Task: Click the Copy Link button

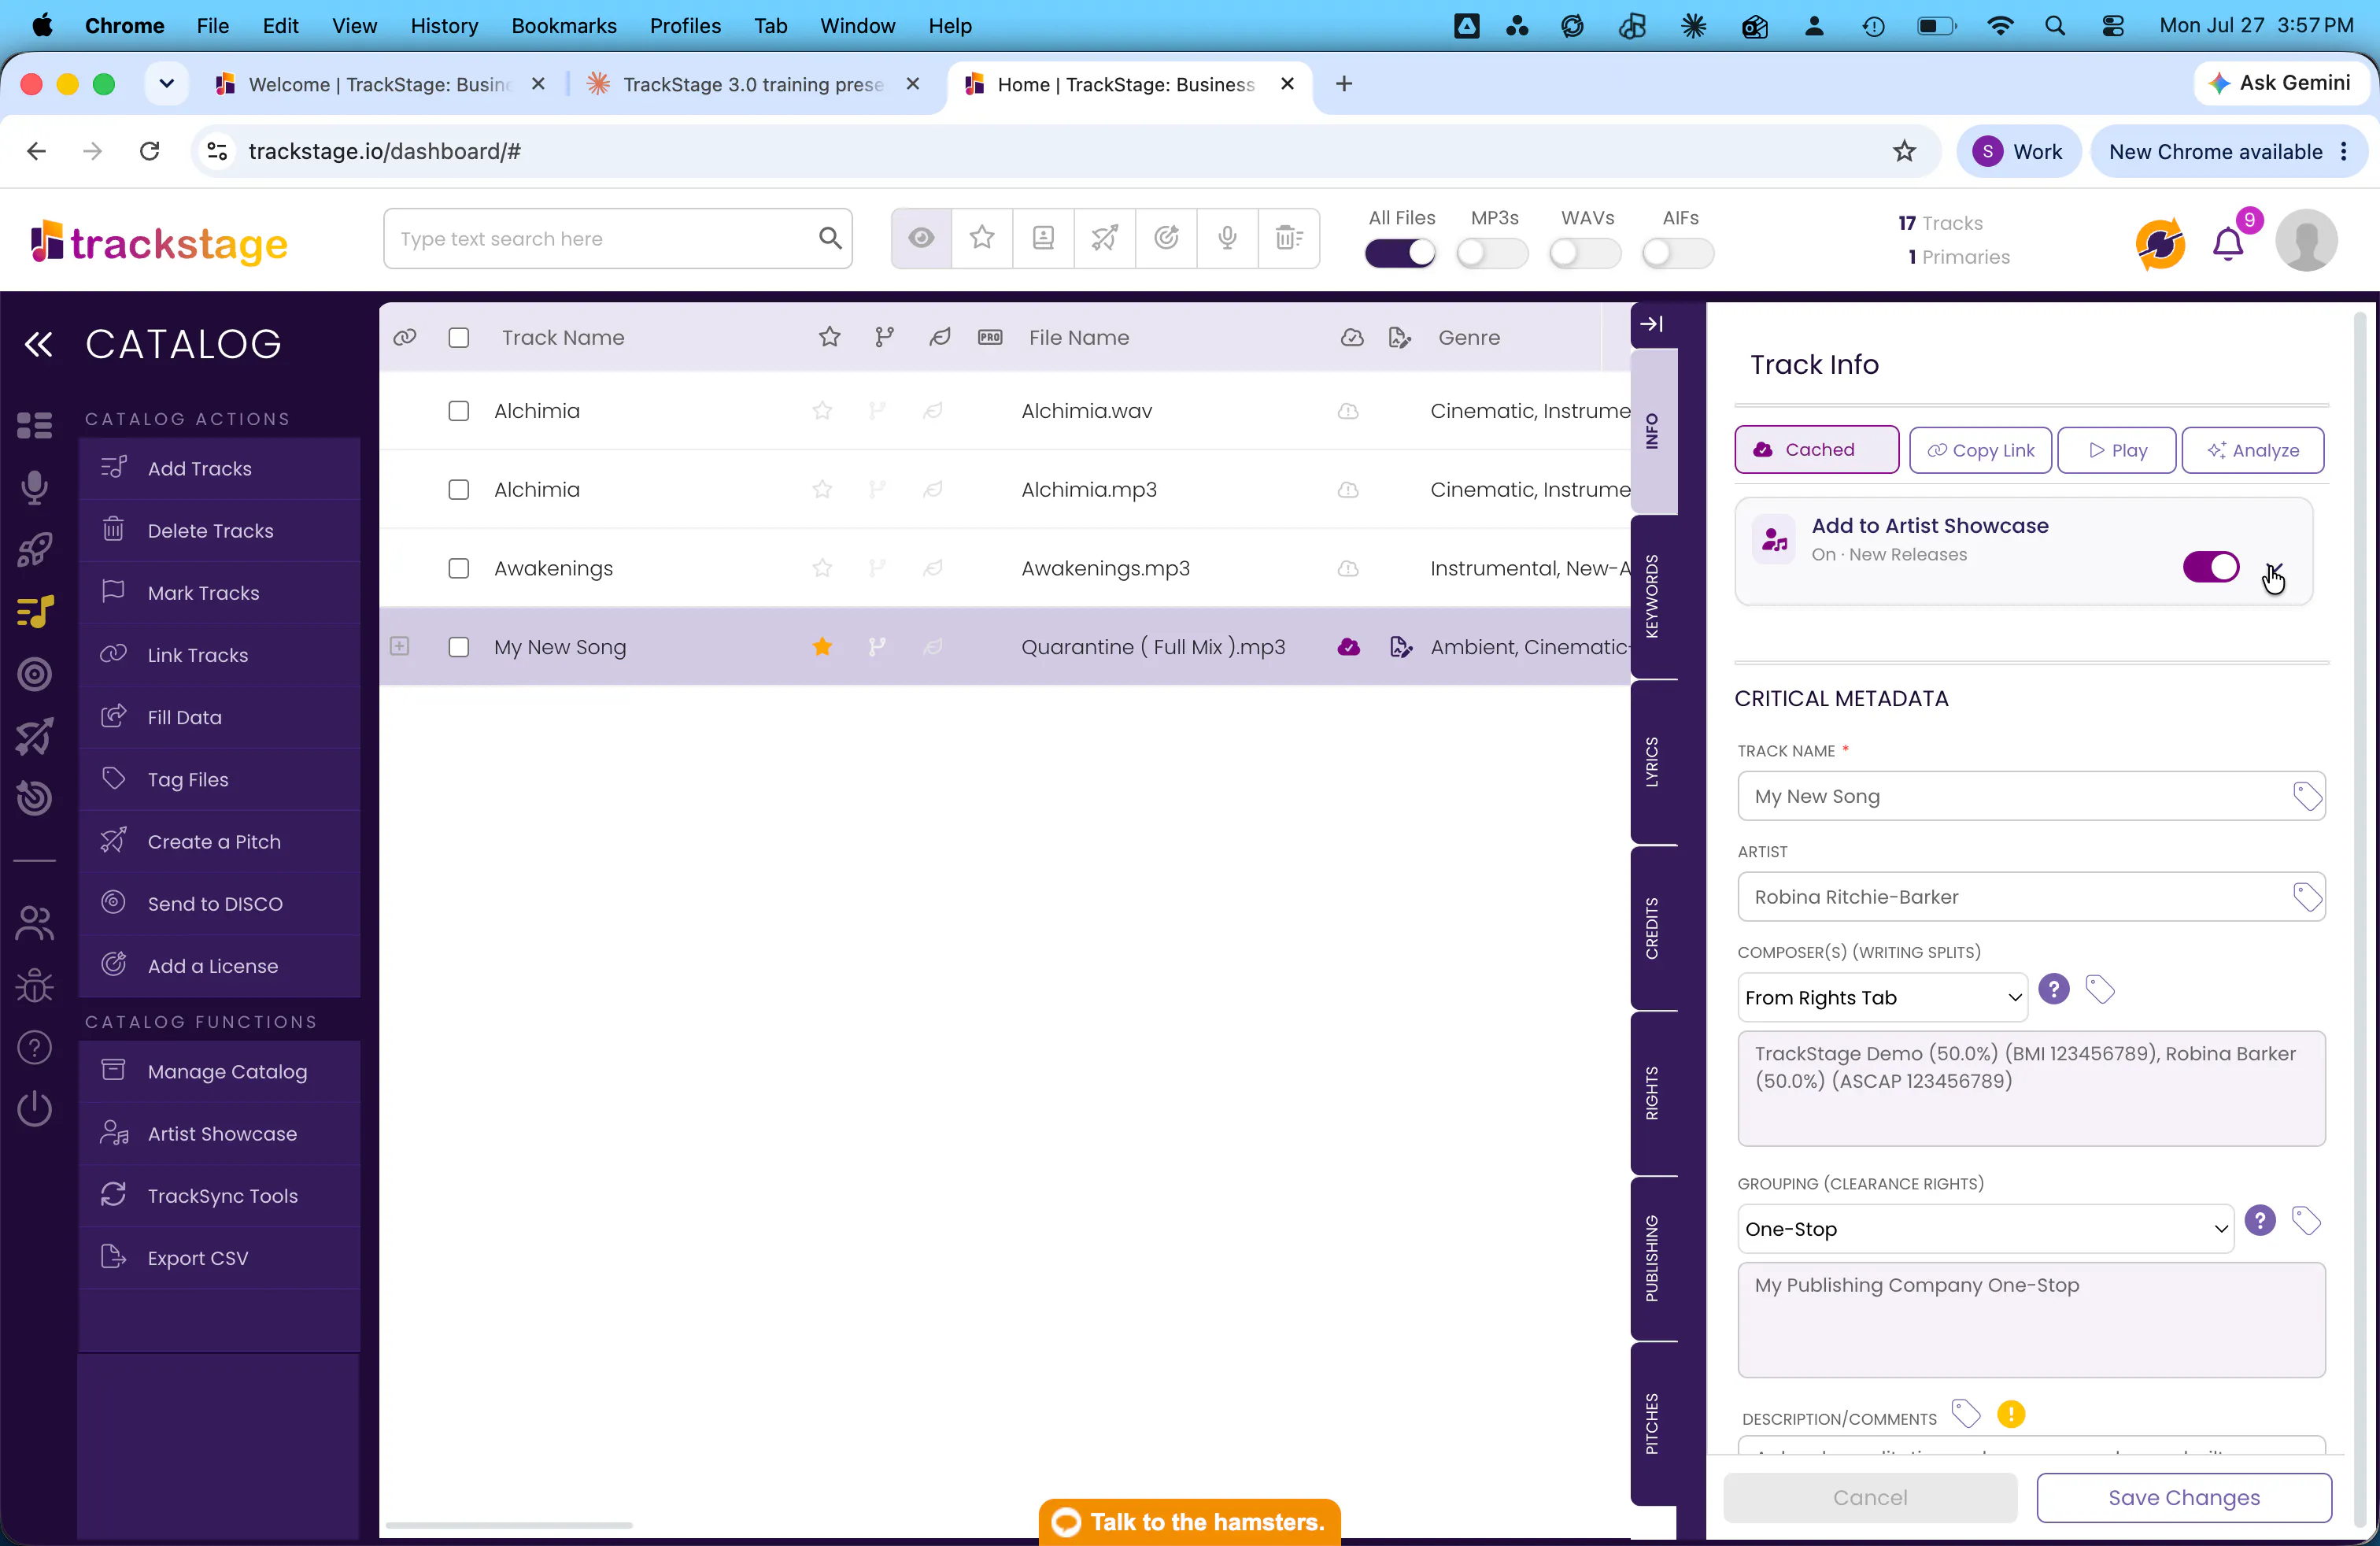Action: coord(1980,450)
